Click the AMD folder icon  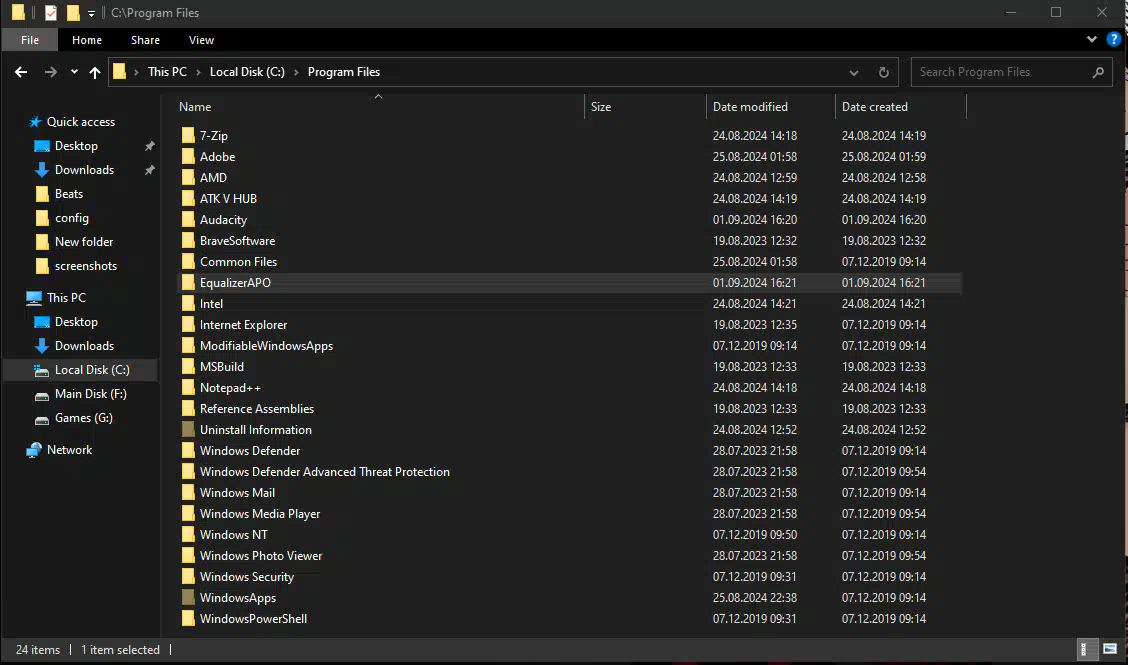pos(188,177)
